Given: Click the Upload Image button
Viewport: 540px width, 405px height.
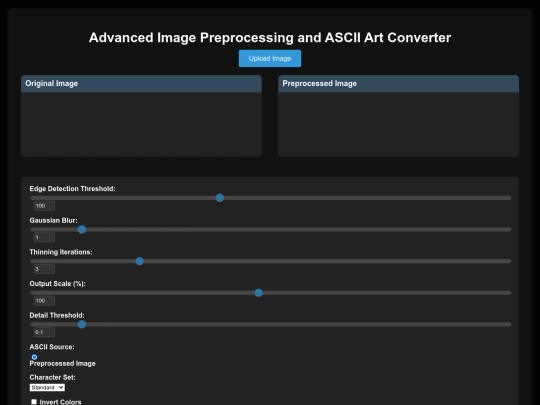Looking at the screenshot, I should (270, 59).
